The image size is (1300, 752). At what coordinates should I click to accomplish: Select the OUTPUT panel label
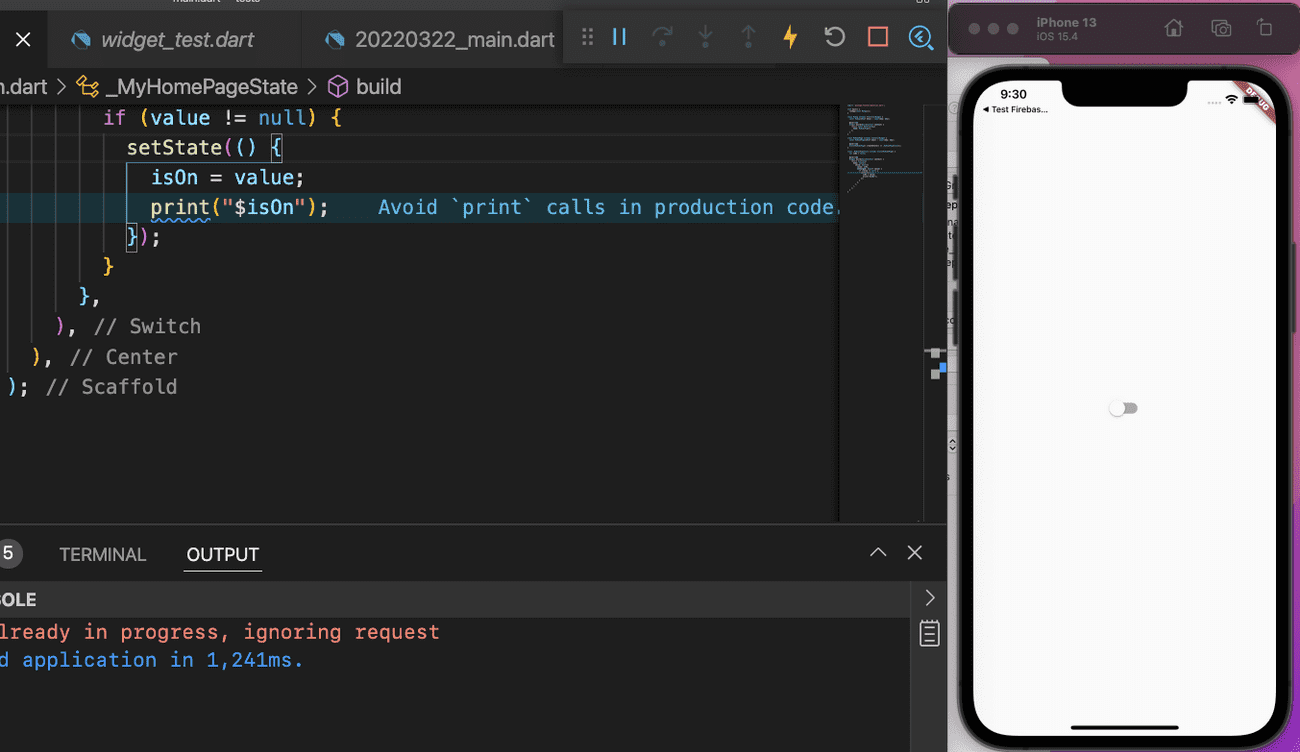pos(222,555)
